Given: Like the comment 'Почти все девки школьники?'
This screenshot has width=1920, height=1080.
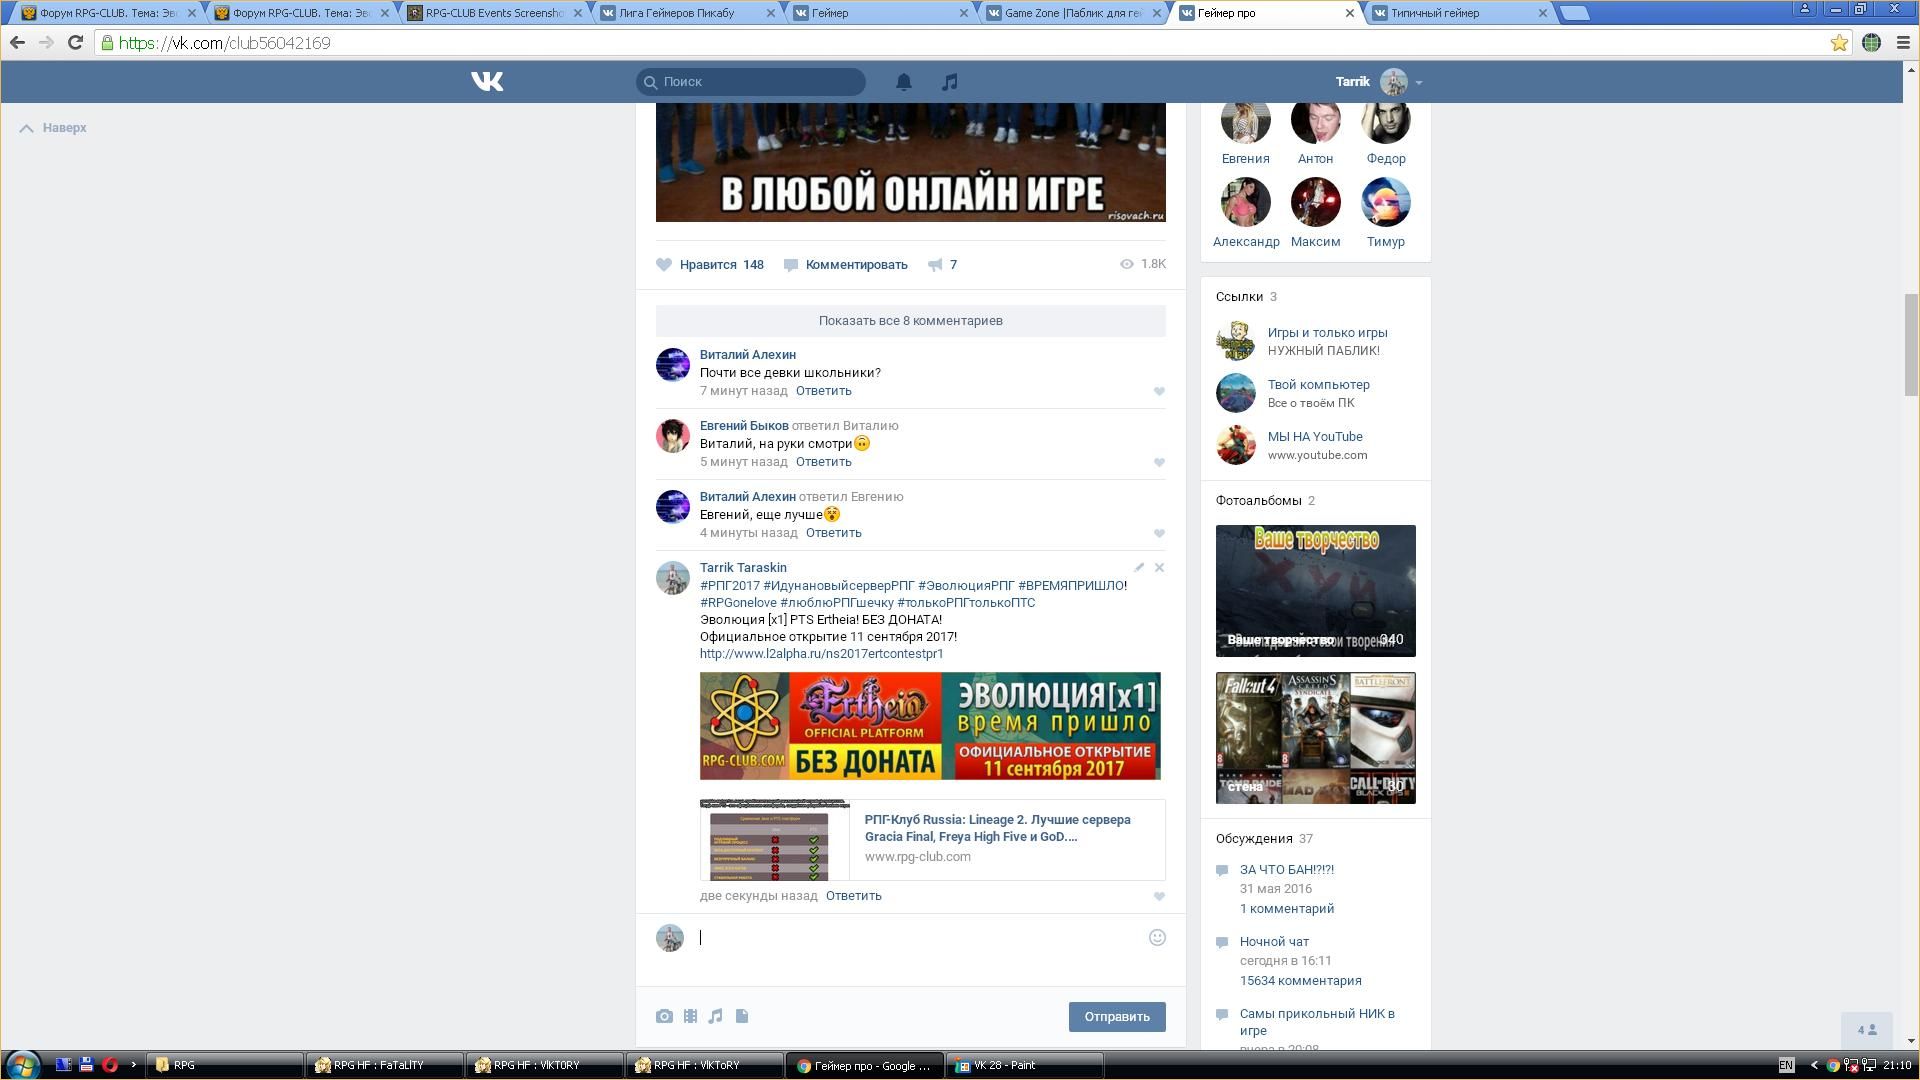Looking at the screenshot, I should tap(1159, 392).
